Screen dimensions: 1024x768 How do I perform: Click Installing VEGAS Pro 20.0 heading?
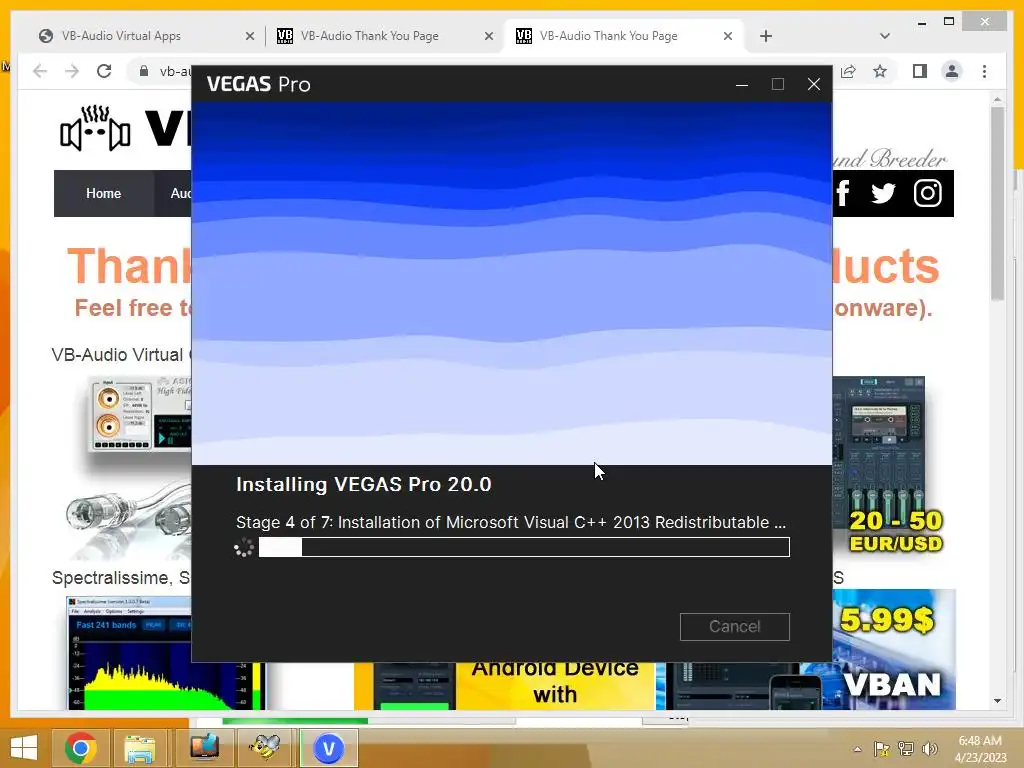pyautogui.click(x=364, y=485)
